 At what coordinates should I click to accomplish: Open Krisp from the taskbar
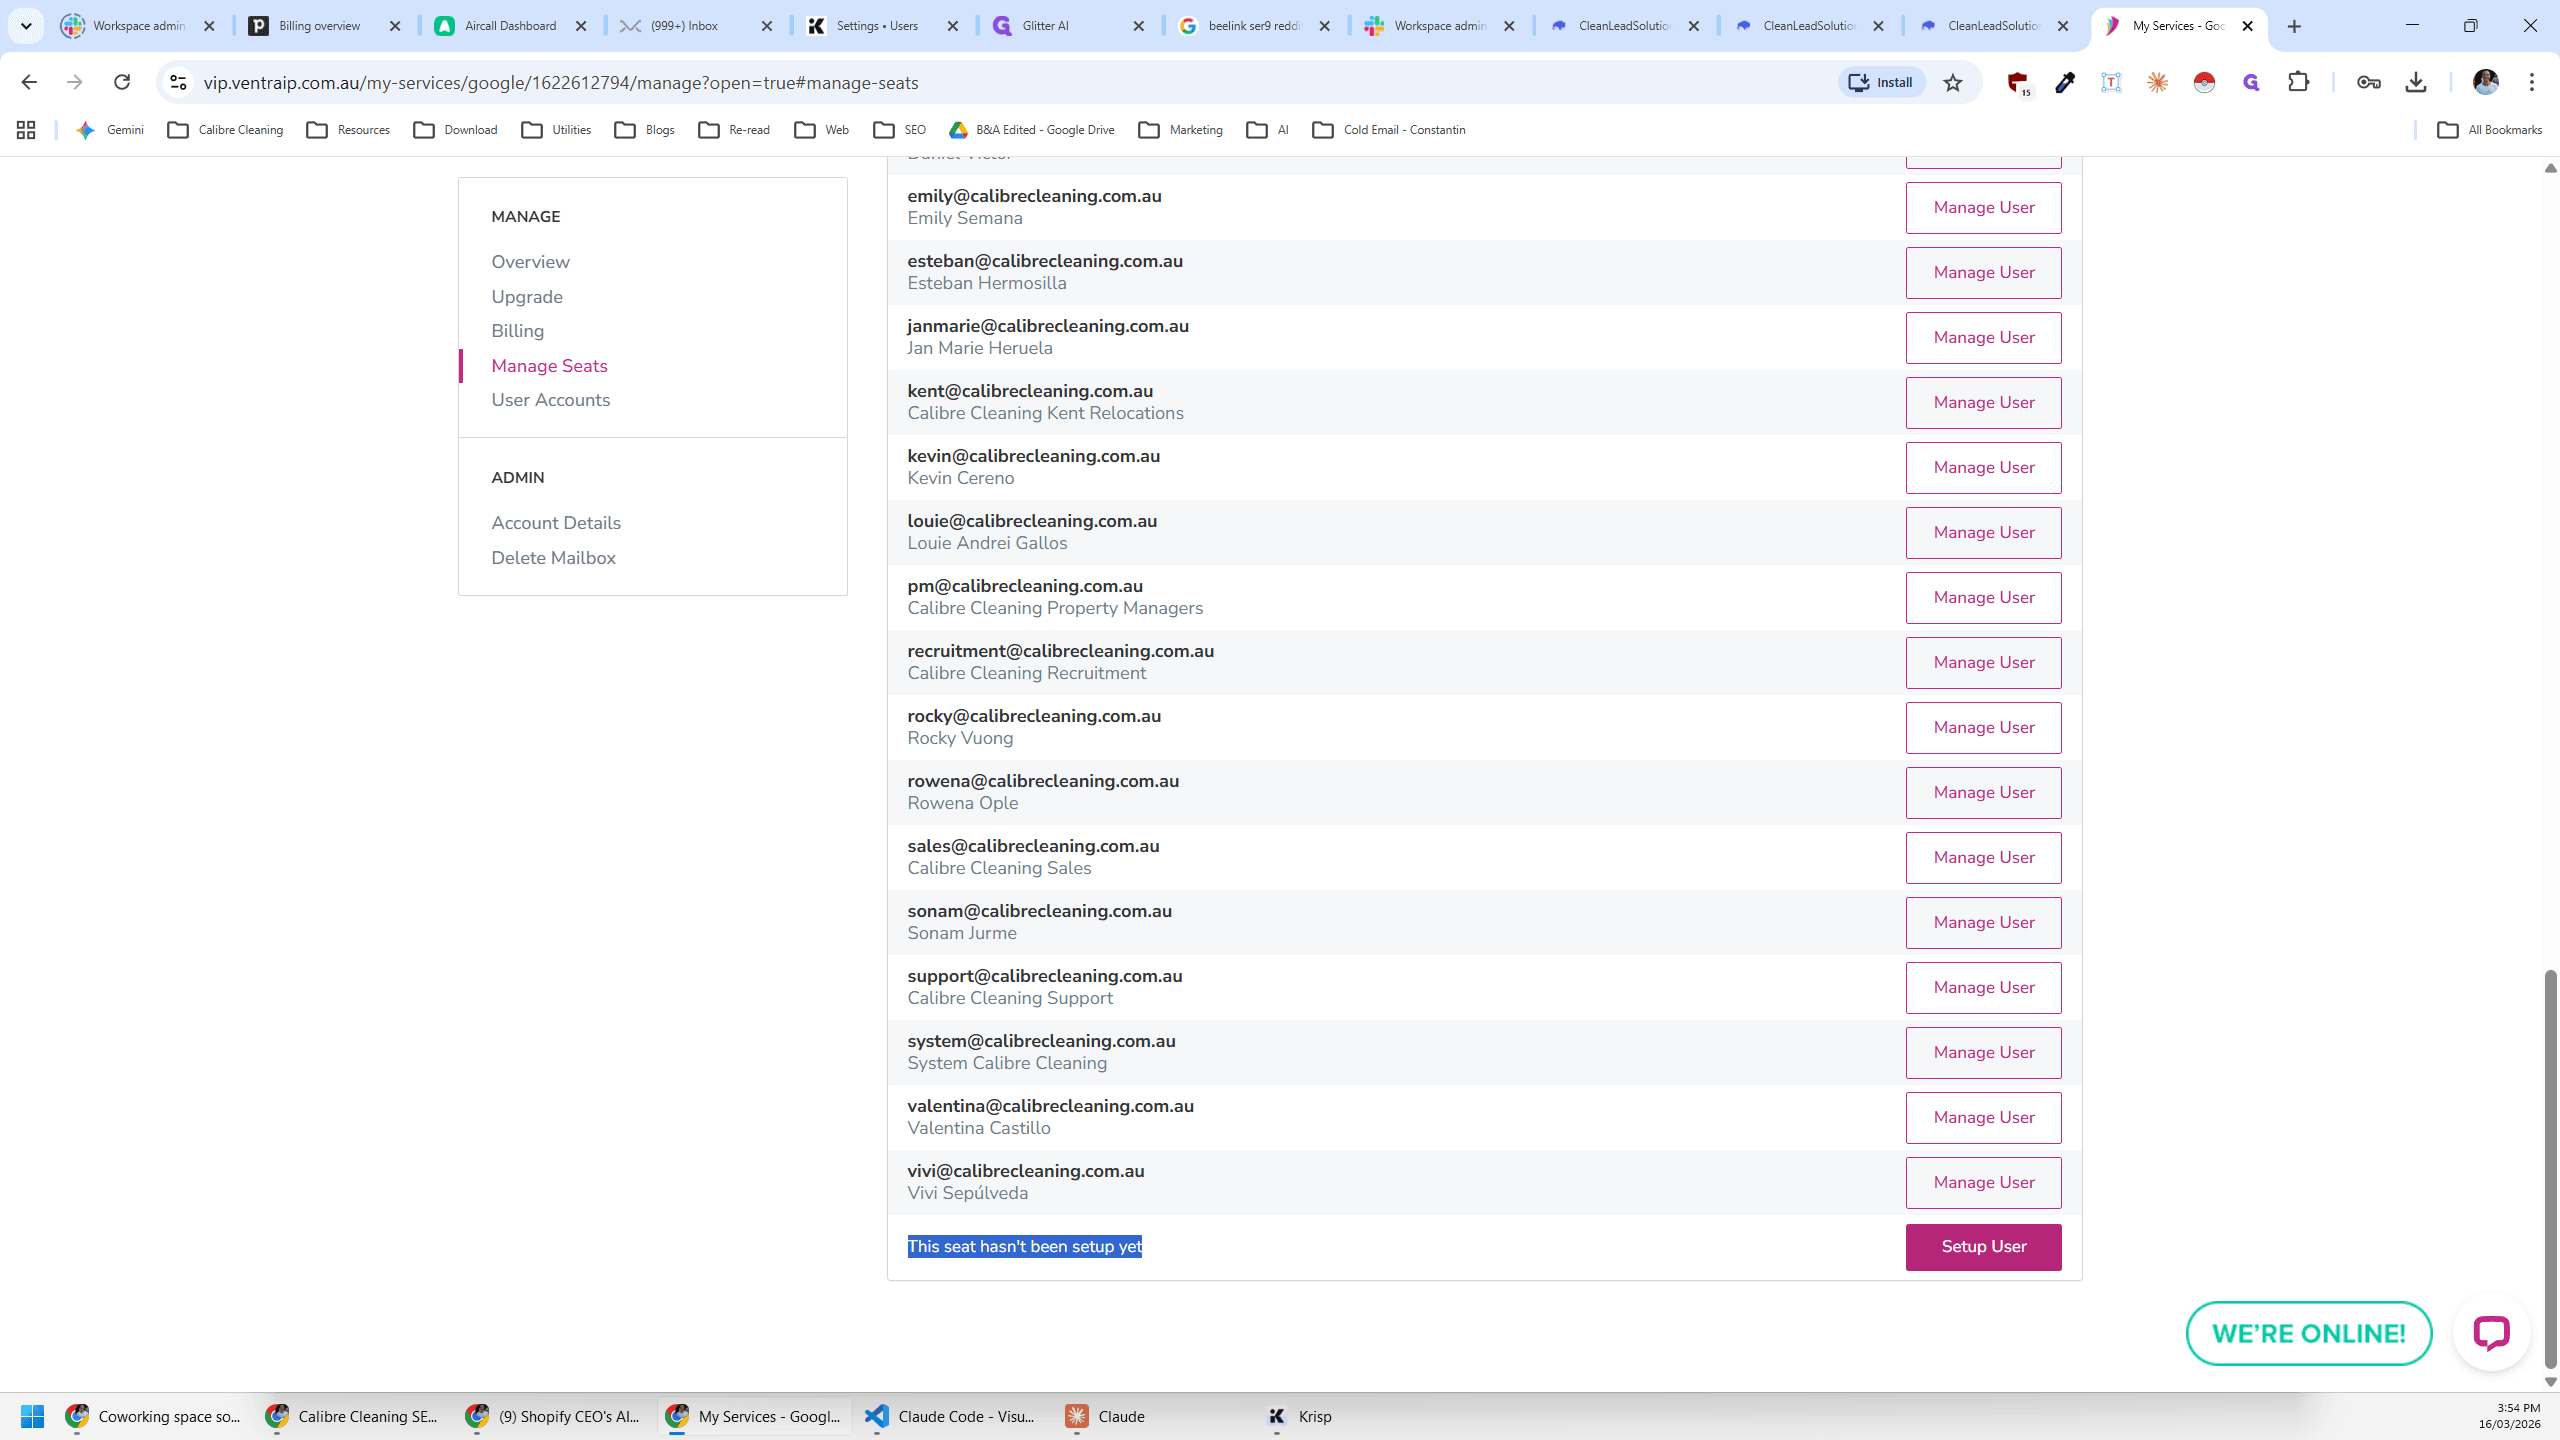coord(1300,1416)
